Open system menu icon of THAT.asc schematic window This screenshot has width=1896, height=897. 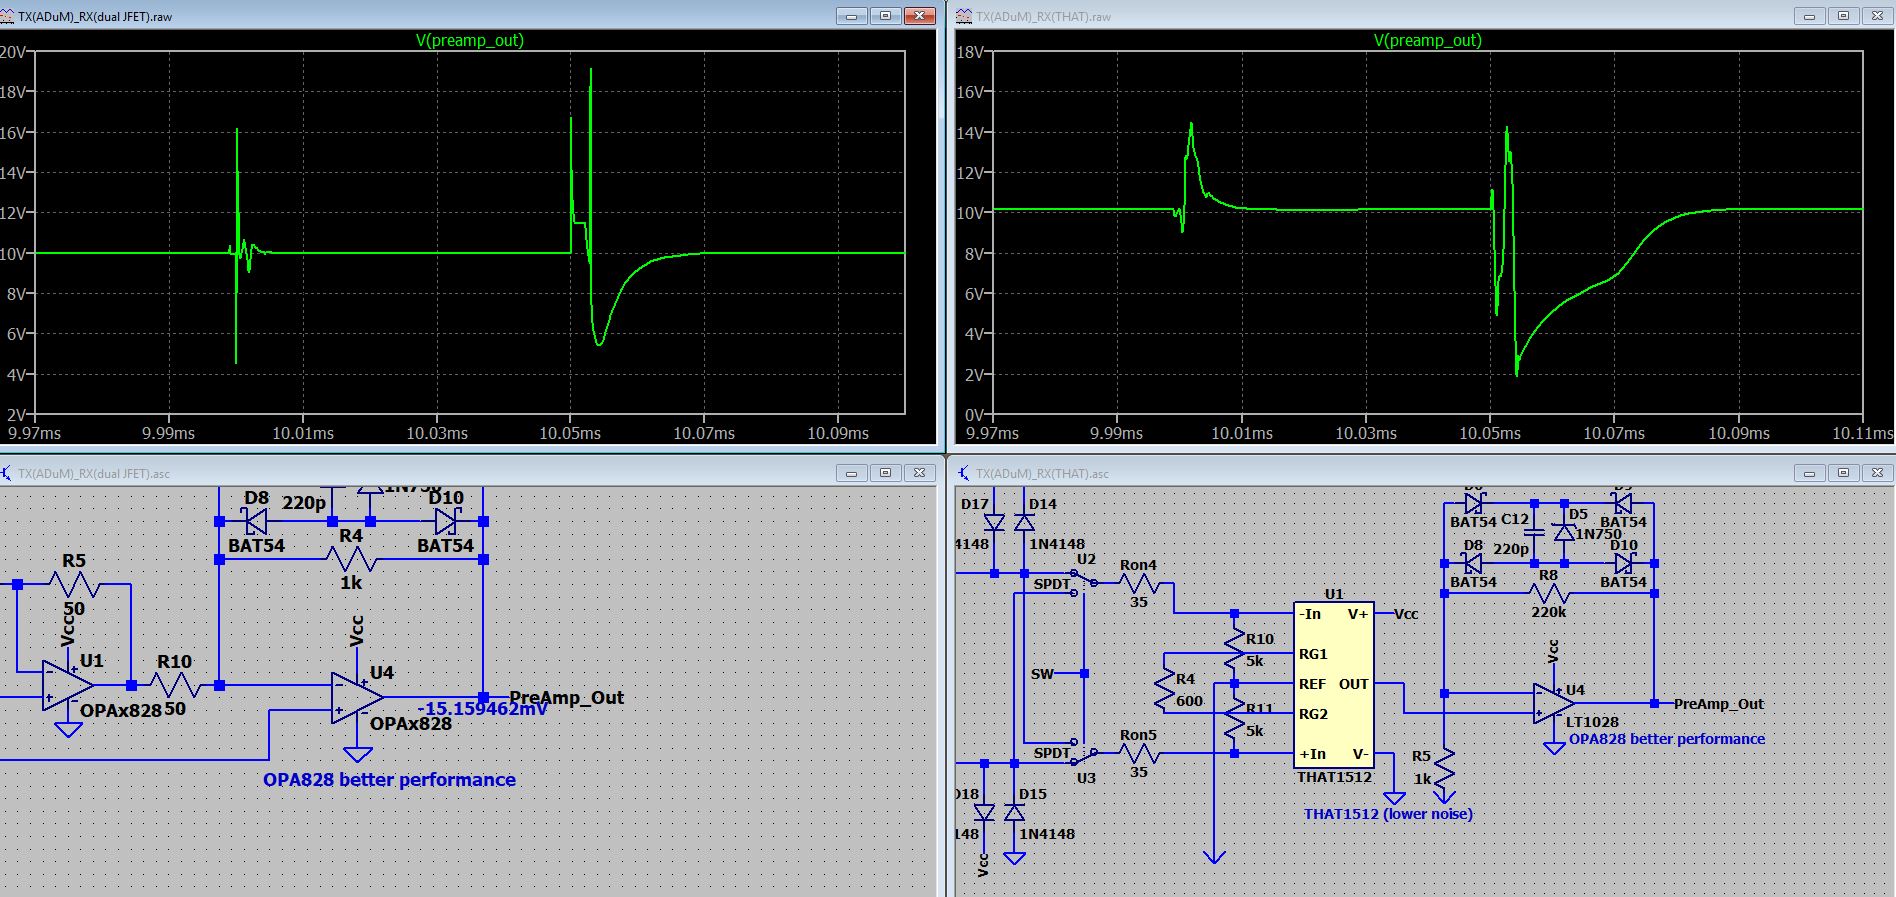(964, 473)
